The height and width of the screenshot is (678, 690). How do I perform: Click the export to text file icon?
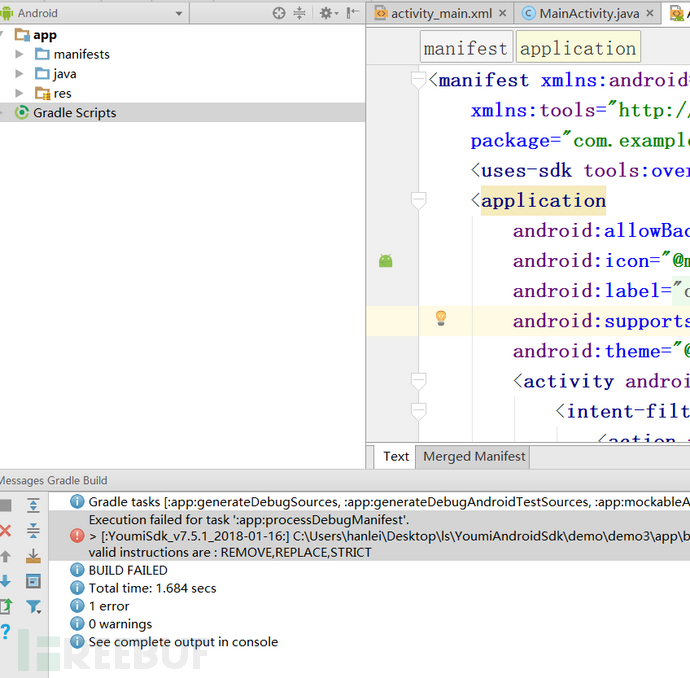tap(6, 606)
